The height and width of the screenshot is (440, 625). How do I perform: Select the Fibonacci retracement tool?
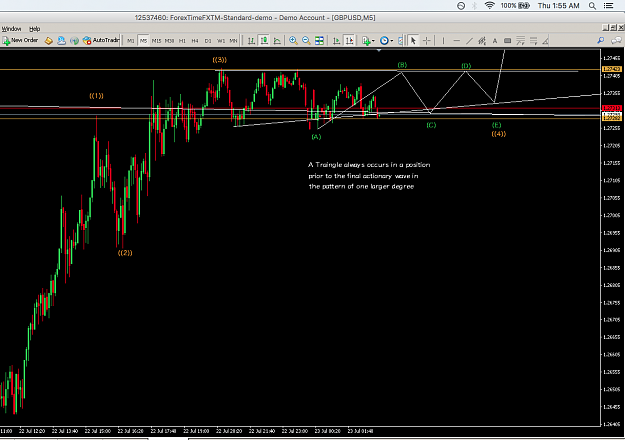520,41
